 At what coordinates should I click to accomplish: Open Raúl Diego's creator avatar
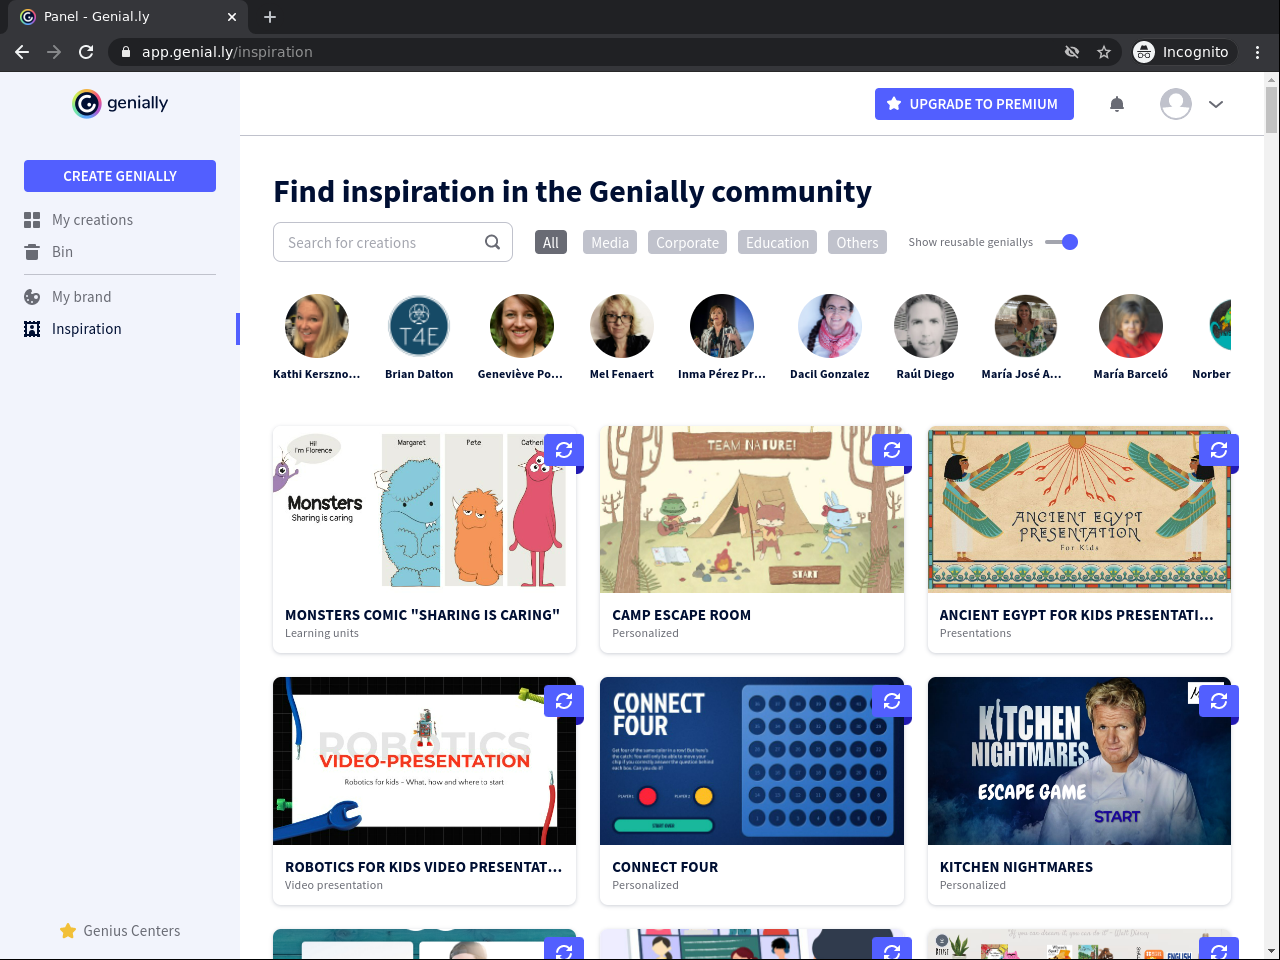[926, 326]
